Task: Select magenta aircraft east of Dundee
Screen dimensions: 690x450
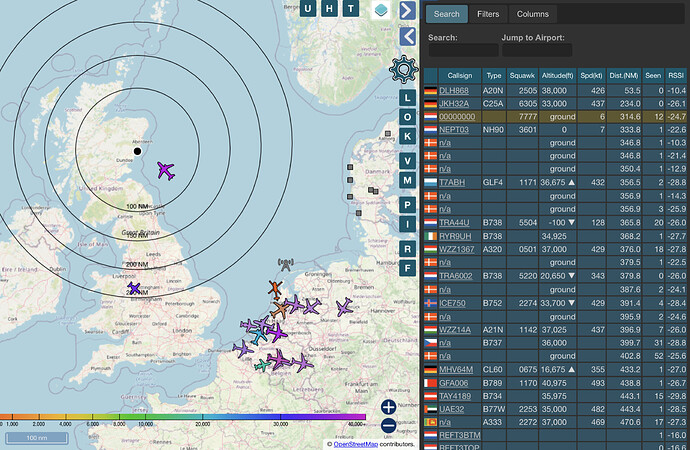Action: pyautogui.click(x=166, y=171)
